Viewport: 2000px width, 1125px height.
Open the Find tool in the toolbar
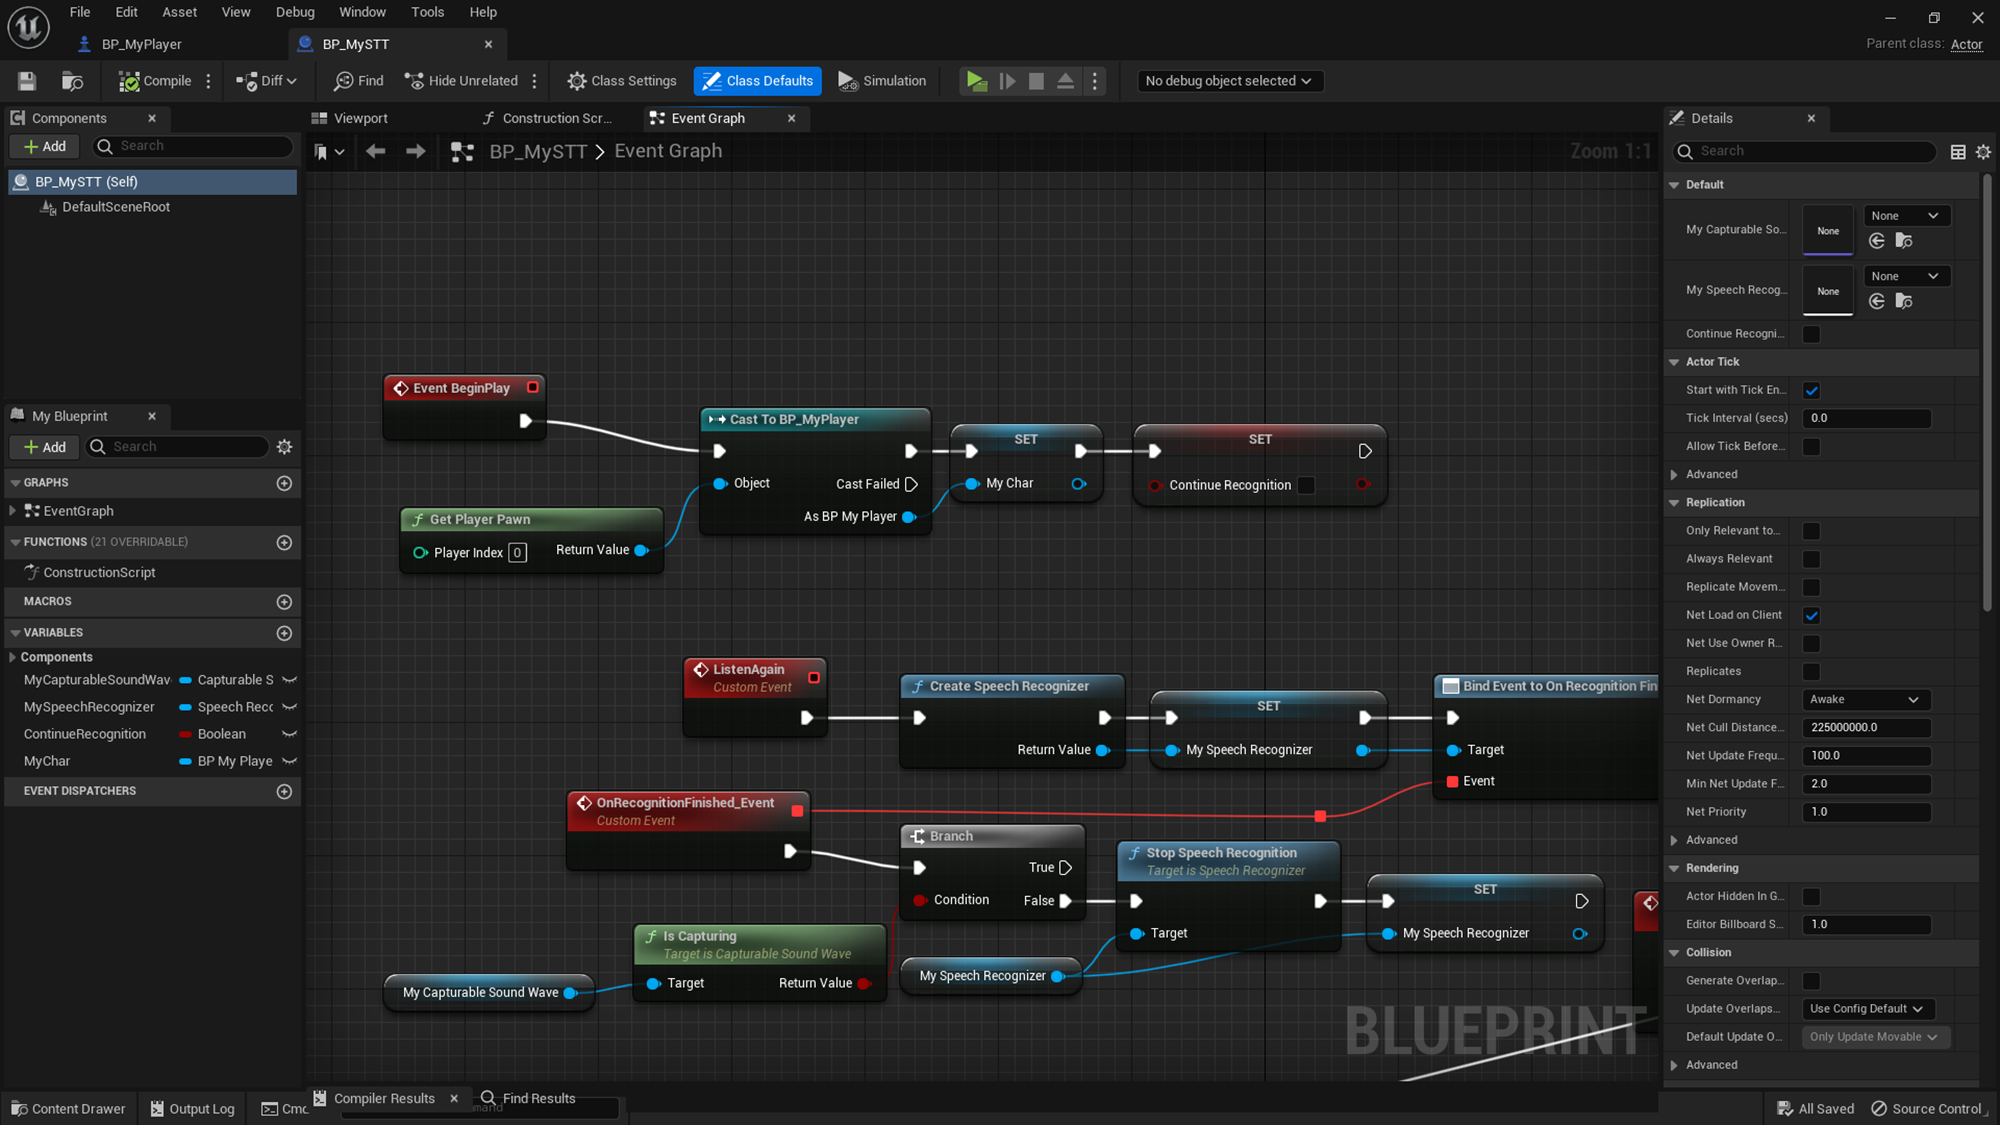(x=357, y=81)
